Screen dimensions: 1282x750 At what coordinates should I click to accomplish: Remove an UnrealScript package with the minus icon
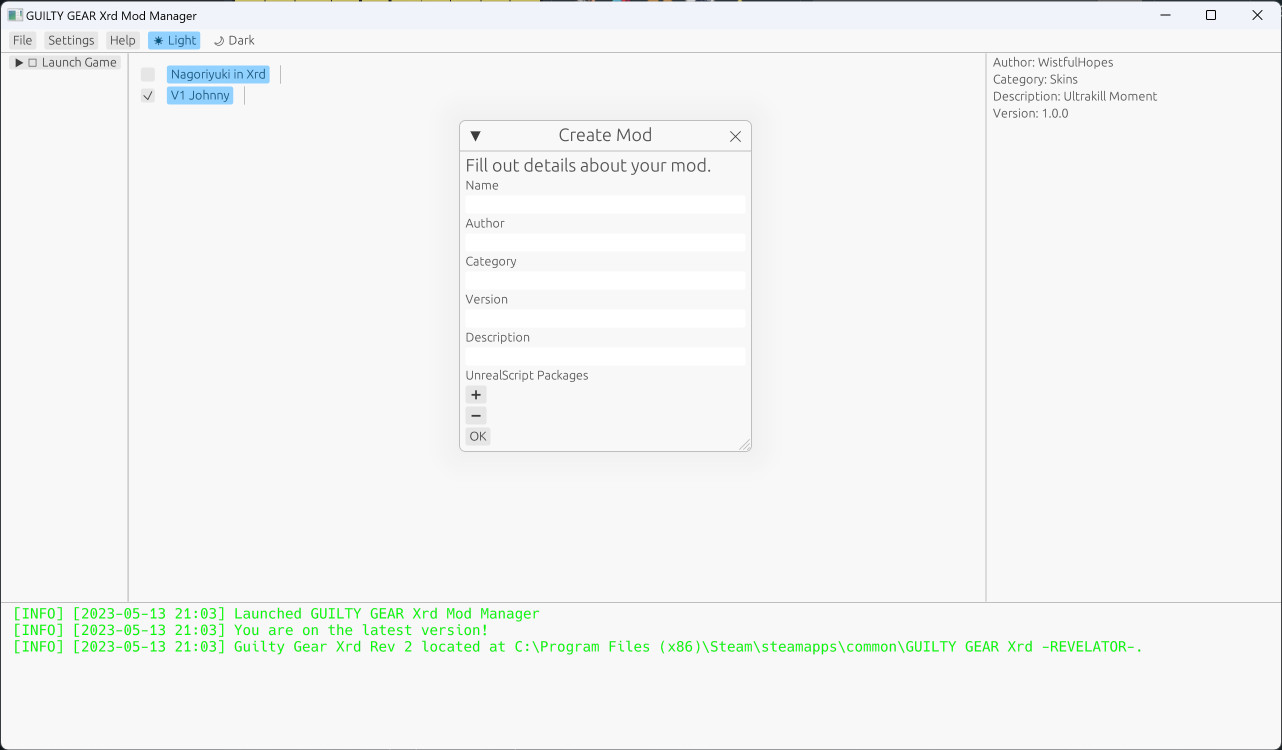tap(475, 415)
